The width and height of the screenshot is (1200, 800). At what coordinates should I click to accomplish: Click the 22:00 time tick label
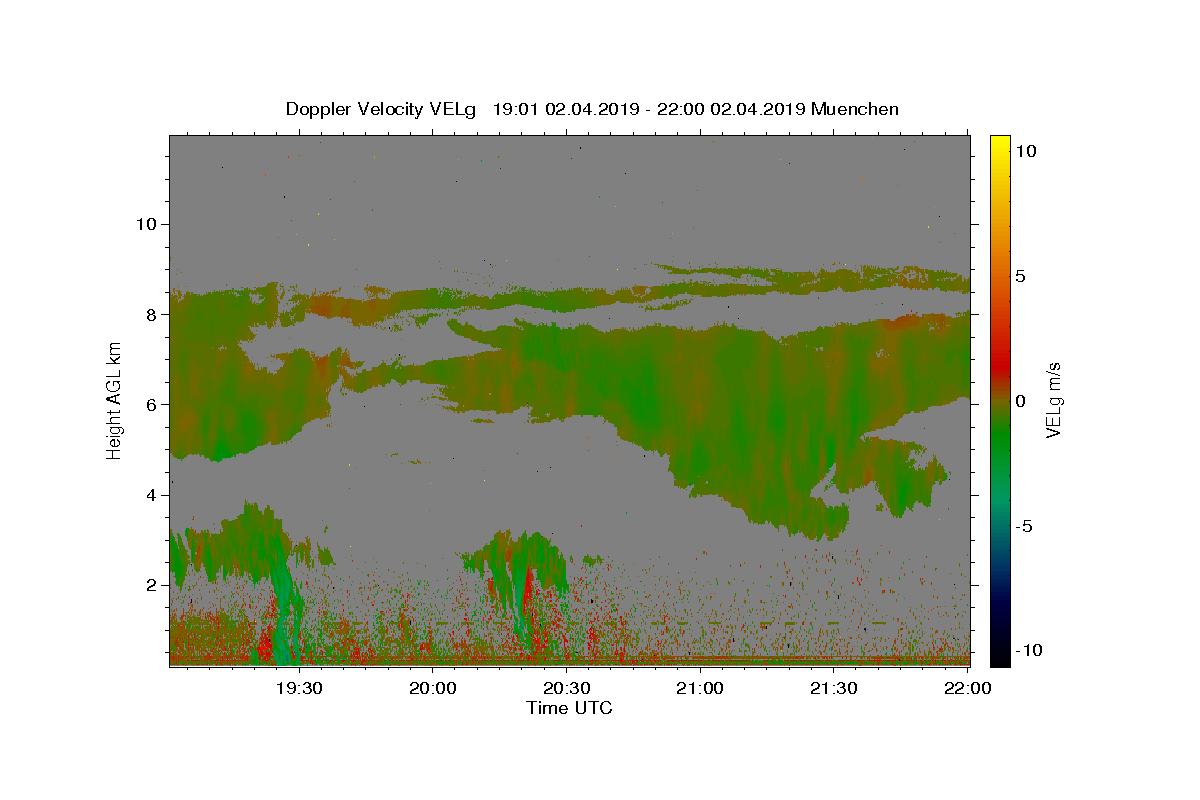pos(967,688)
